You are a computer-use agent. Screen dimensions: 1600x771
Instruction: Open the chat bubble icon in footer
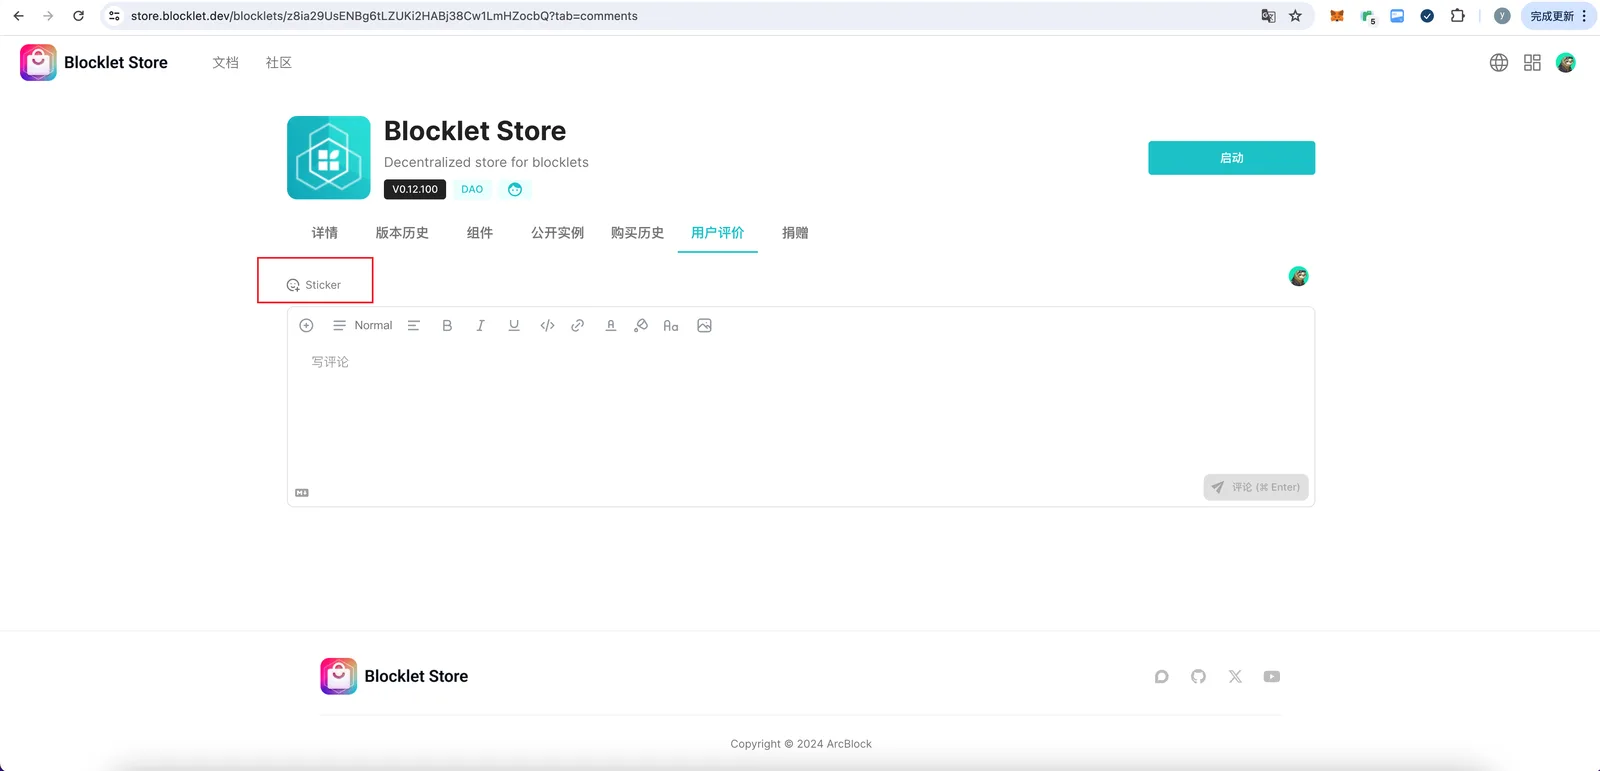pos(1161,677)
